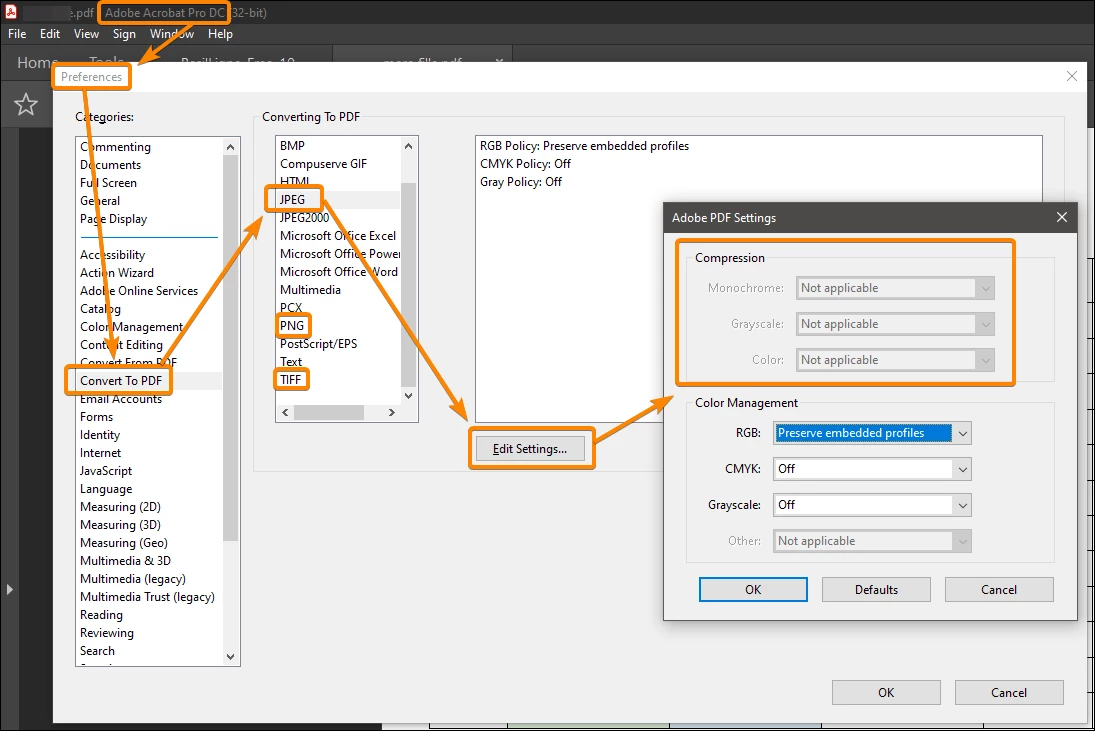Select Documents category
Viewport: 1095px width, 731px height.
[110, 165]
